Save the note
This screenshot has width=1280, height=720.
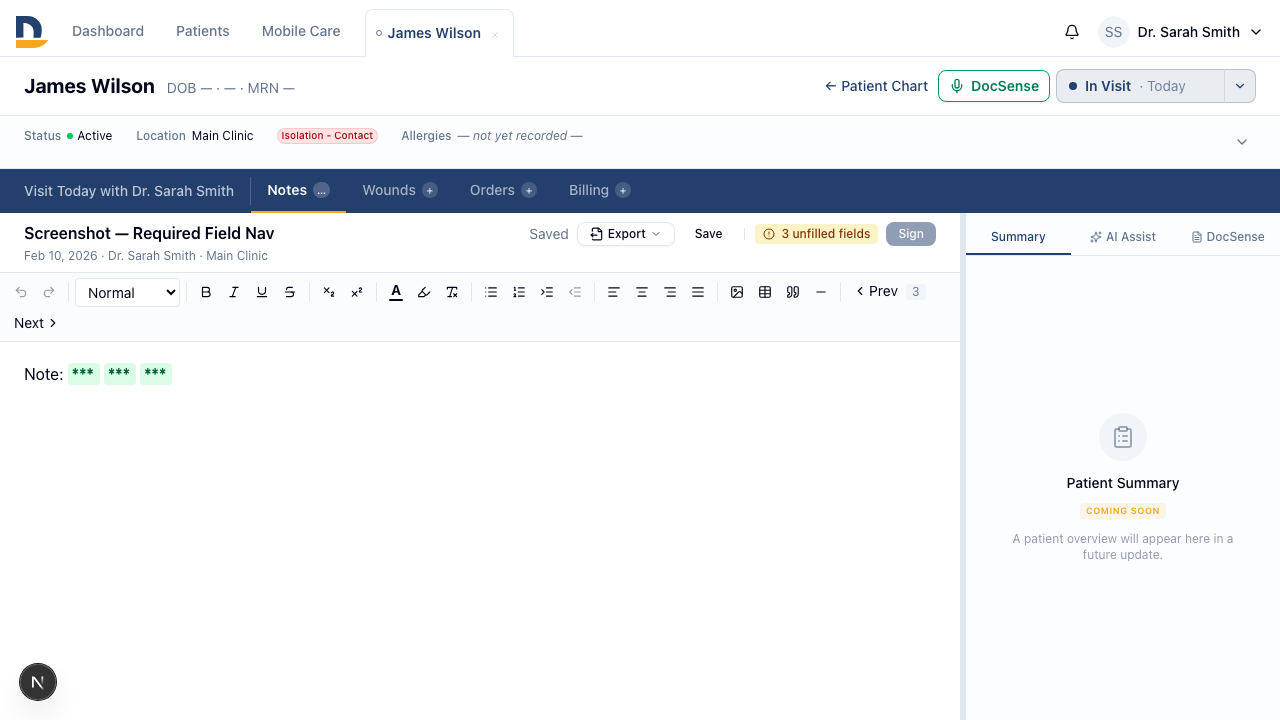click(x=708, y=234)
